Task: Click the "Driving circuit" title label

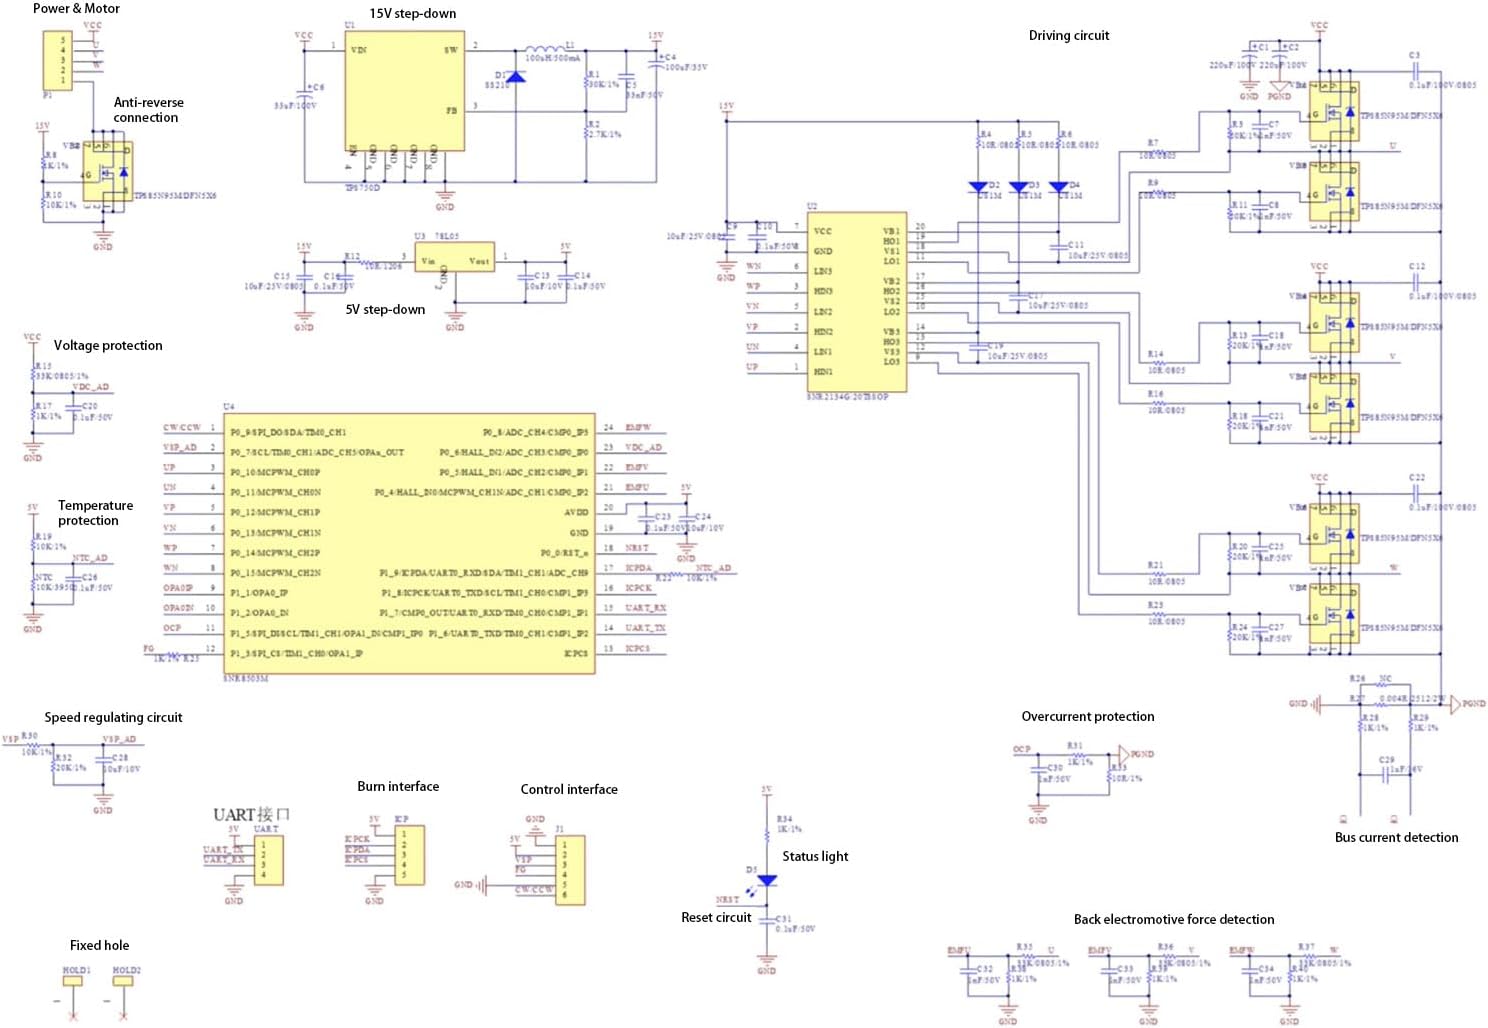Action: point(1068,36)
